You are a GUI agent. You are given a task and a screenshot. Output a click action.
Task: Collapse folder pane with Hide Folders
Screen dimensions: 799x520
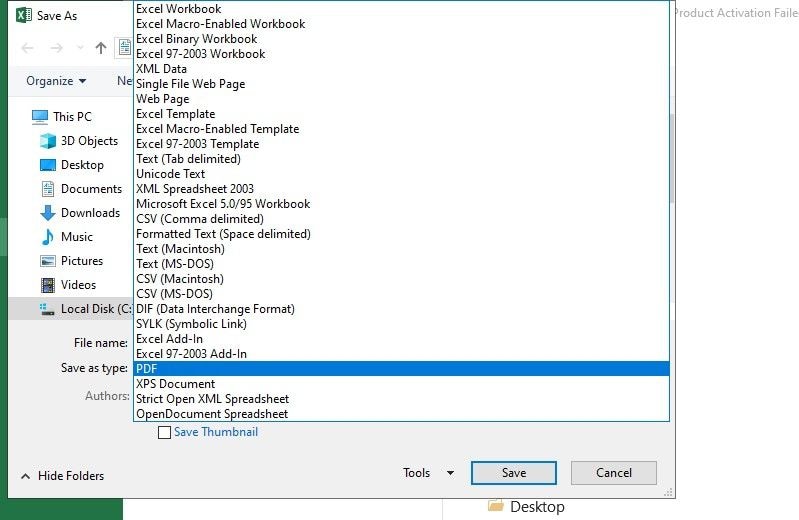(62, 476)
